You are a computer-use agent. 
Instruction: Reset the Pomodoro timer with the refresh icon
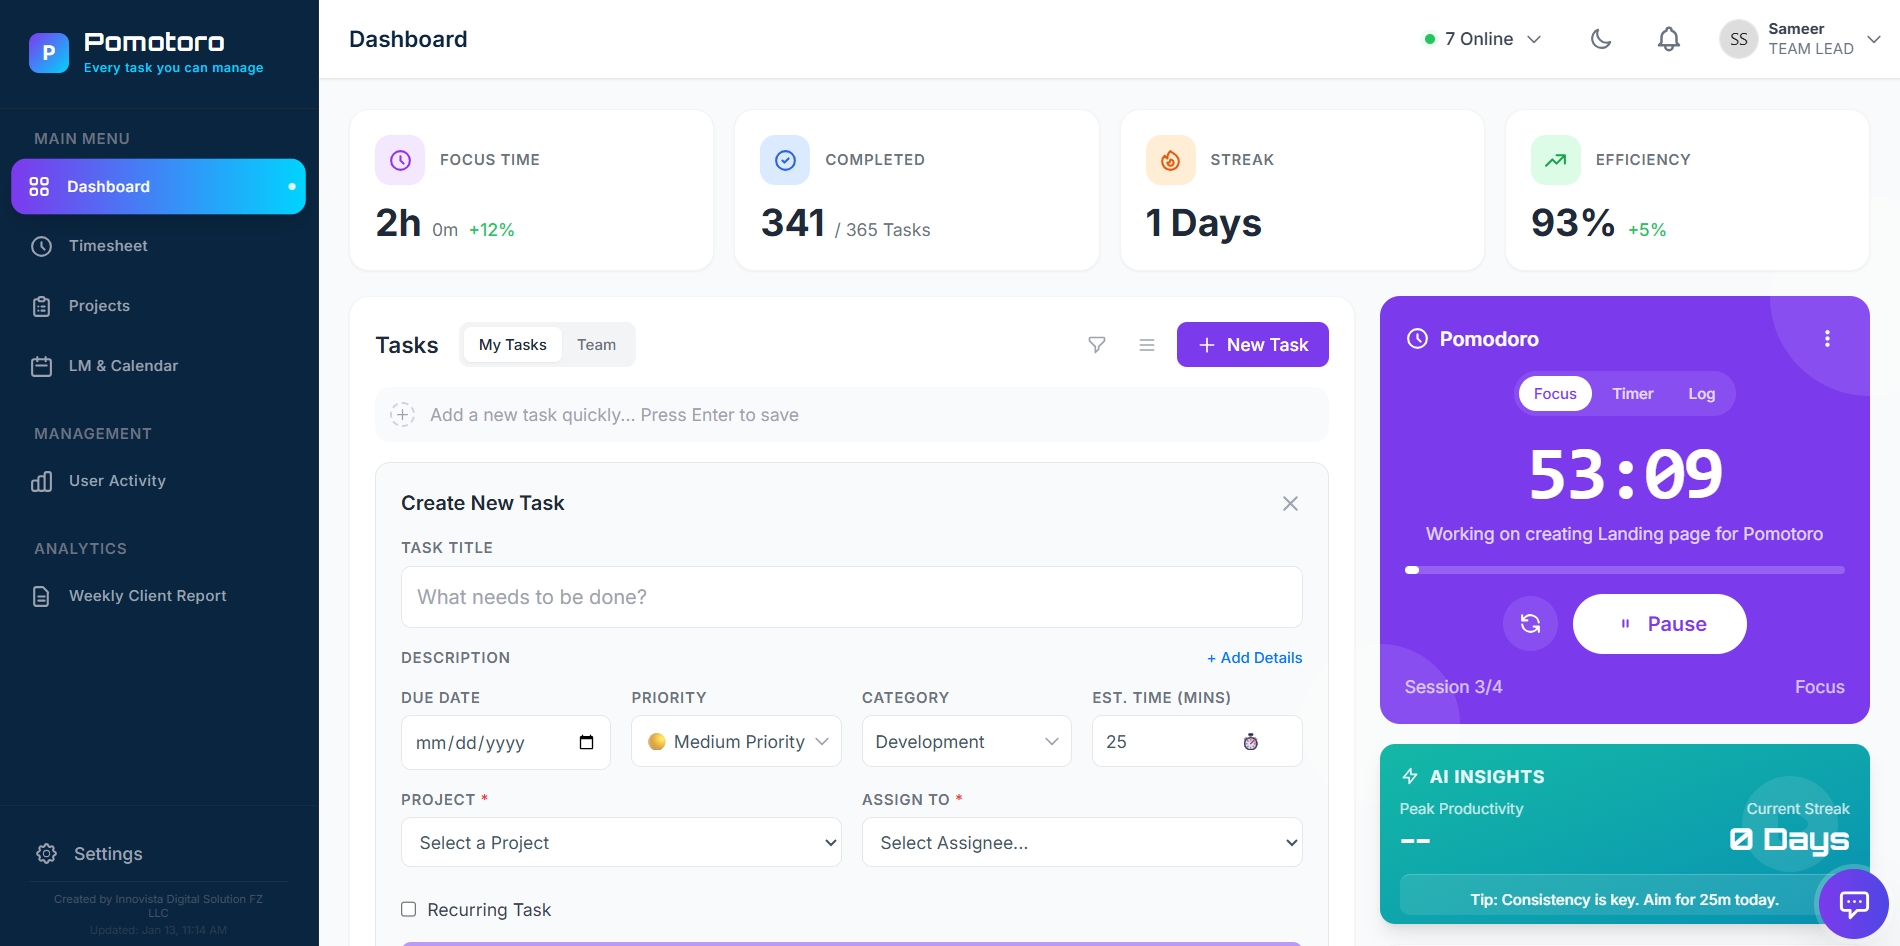coord(1530,624)
